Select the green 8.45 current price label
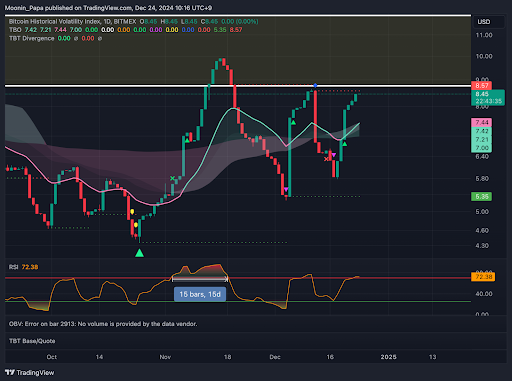 coord(488,97)
